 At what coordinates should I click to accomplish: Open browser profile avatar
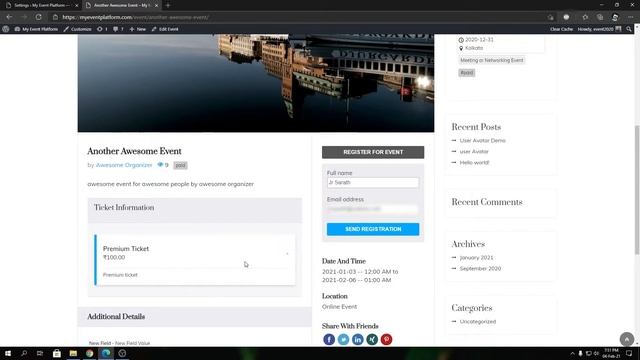tap(615, 17)
